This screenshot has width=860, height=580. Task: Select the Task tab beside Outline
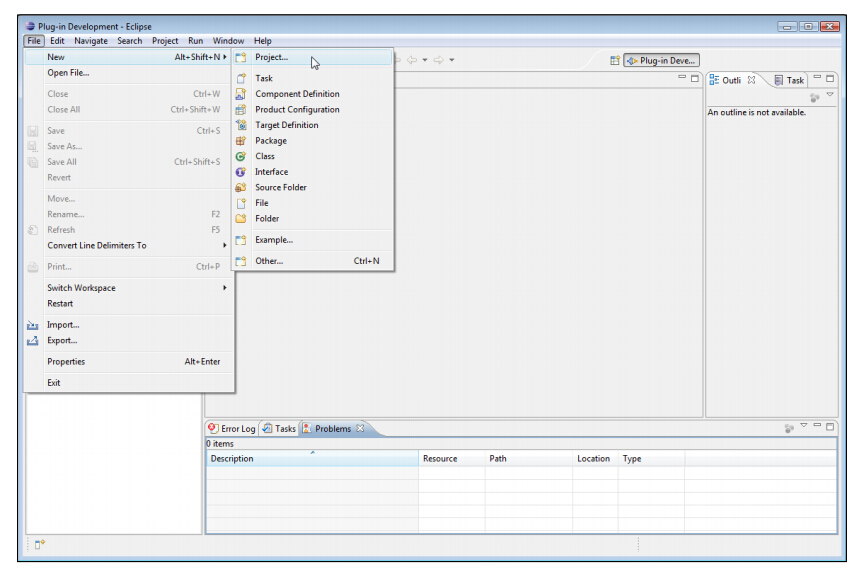789,80
